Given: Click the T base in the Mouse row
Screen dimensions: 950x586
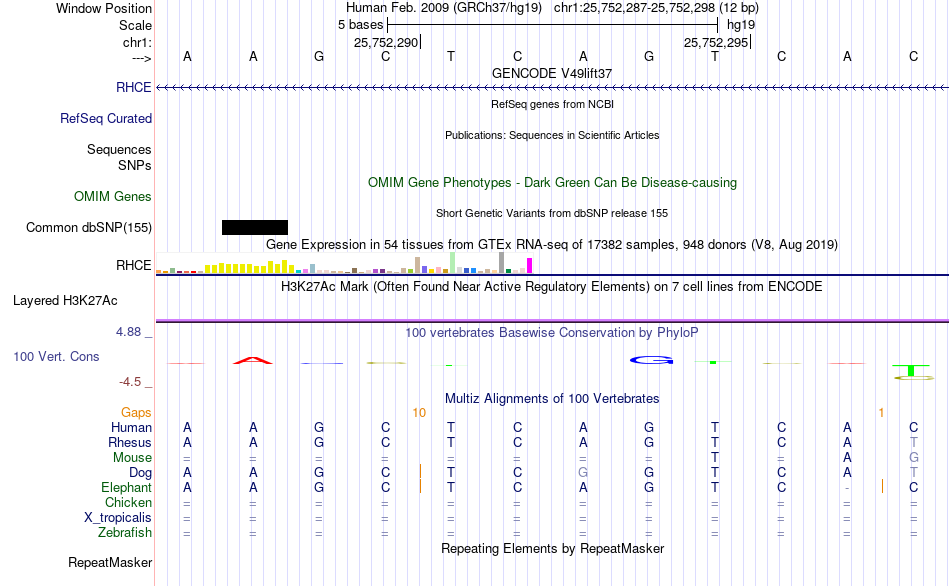Looking at the screenshot, I should point(715,458).
